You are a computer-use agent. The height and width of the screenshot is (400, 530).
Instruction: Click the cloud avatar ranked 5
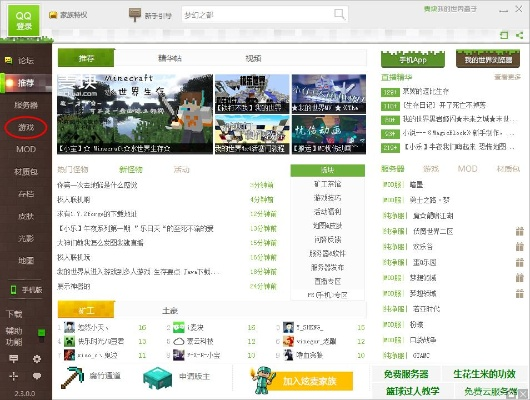[x=178, y=341]
